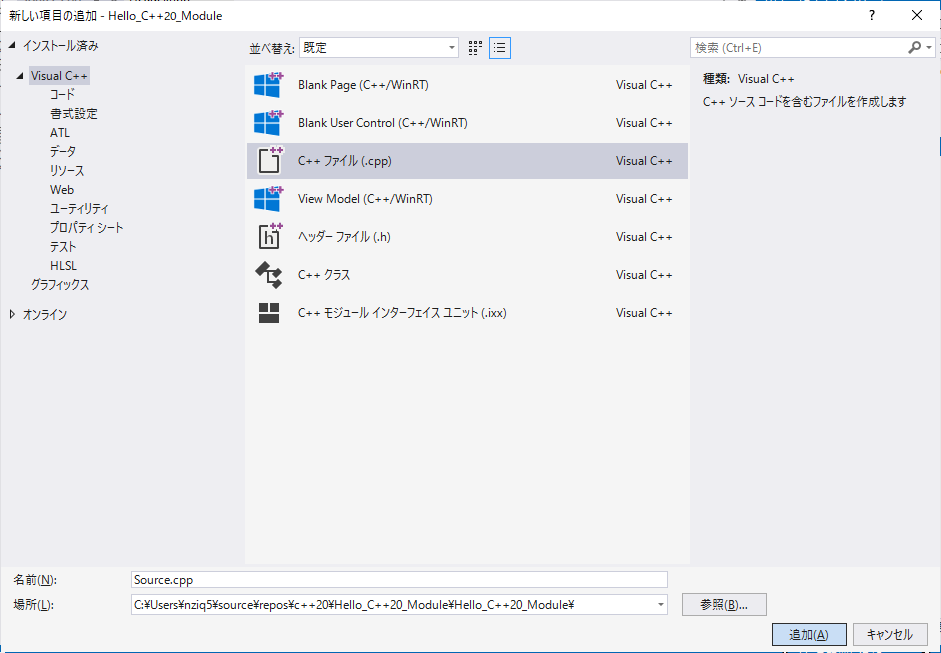Click the 参照(B)... browse button
The width and height of the screenshot is (941, 653).
tap(724, 605)
